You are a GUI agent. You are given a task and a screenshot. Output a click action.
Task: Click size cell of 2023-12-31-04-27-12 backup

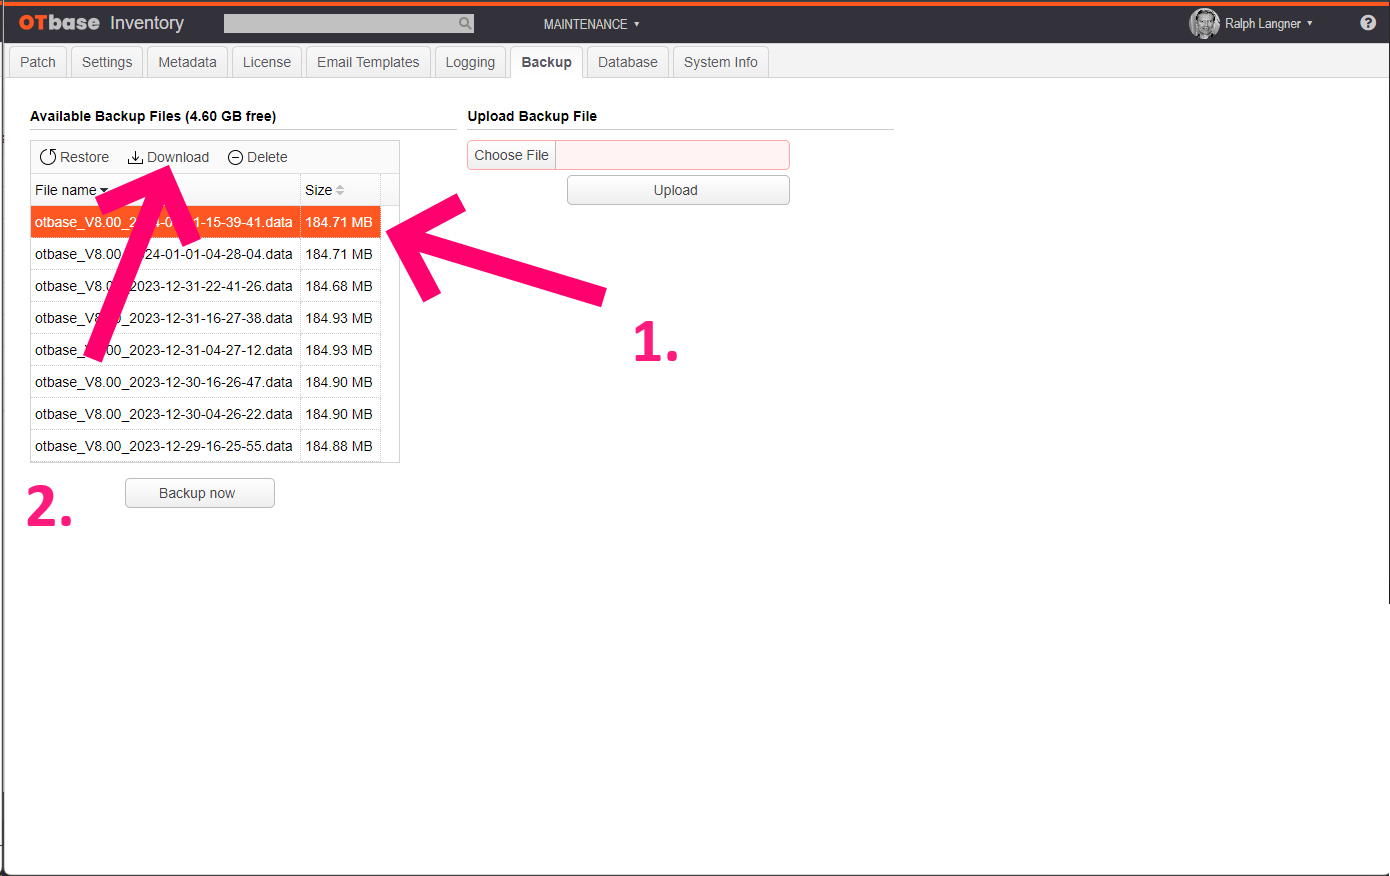[340, 350]
